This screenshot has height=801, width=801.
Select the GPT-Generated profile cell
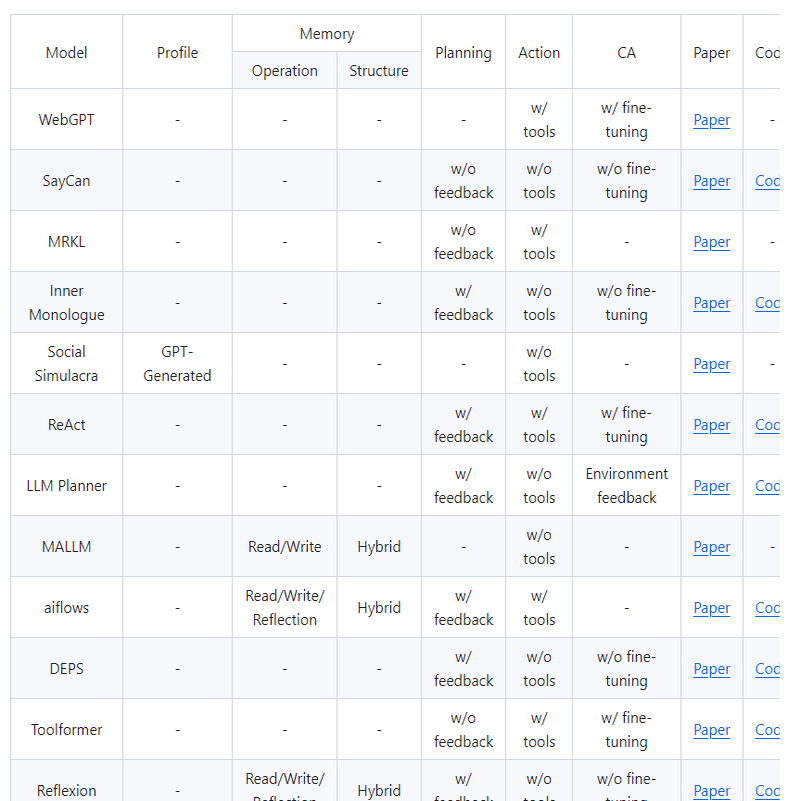(177, 364)
